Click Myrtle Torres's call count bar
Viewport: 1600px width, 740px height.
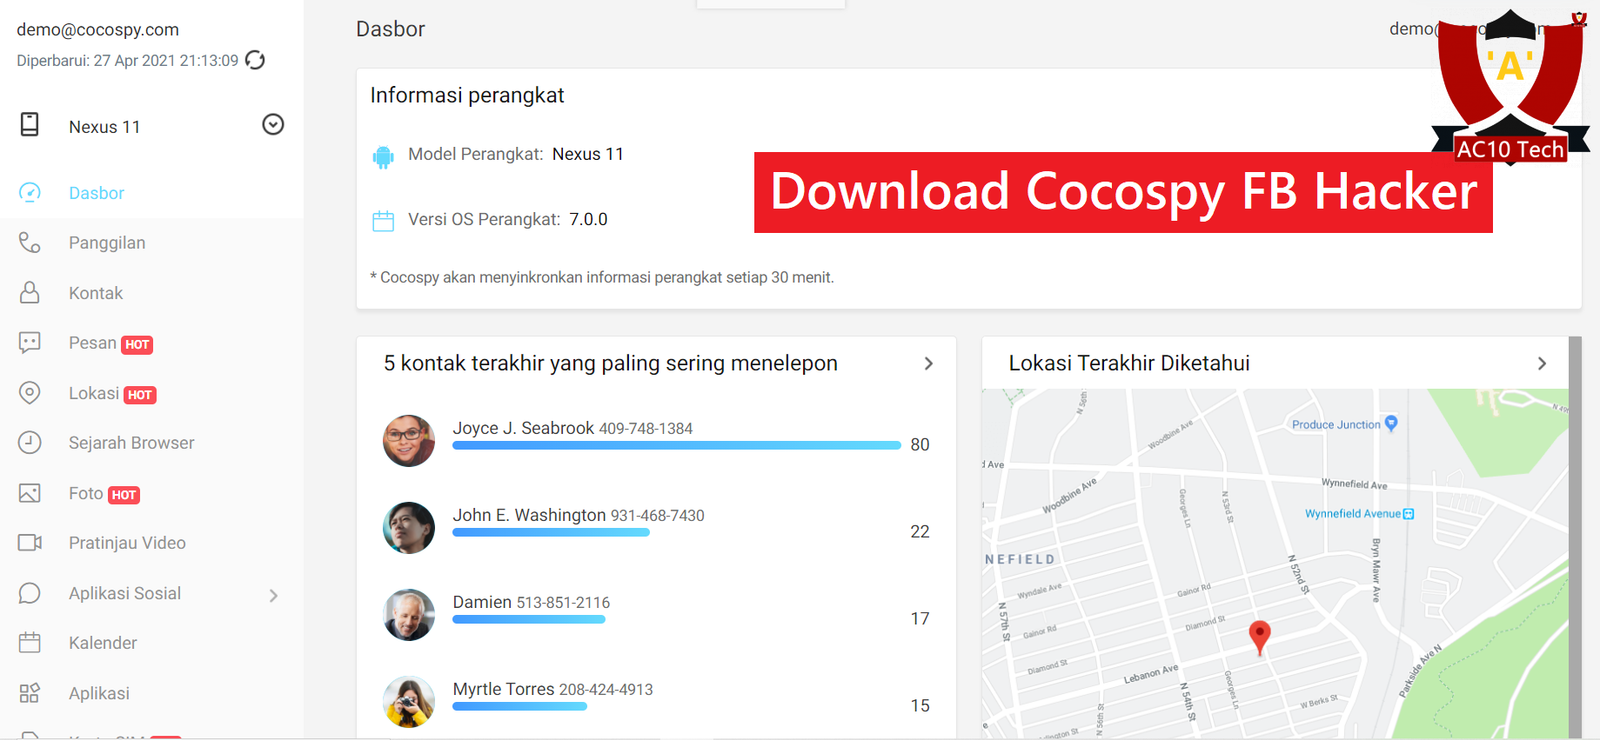click(x=520, y=706)
